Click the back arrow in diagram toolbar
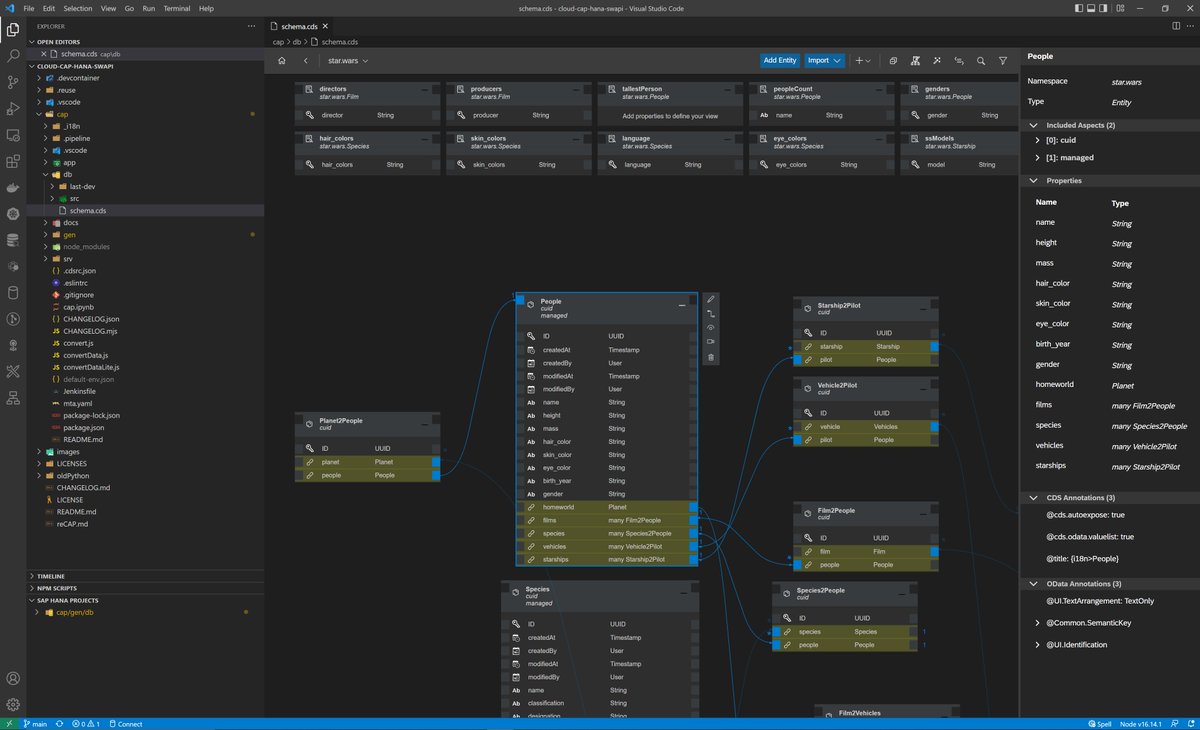 click(305, 61)
